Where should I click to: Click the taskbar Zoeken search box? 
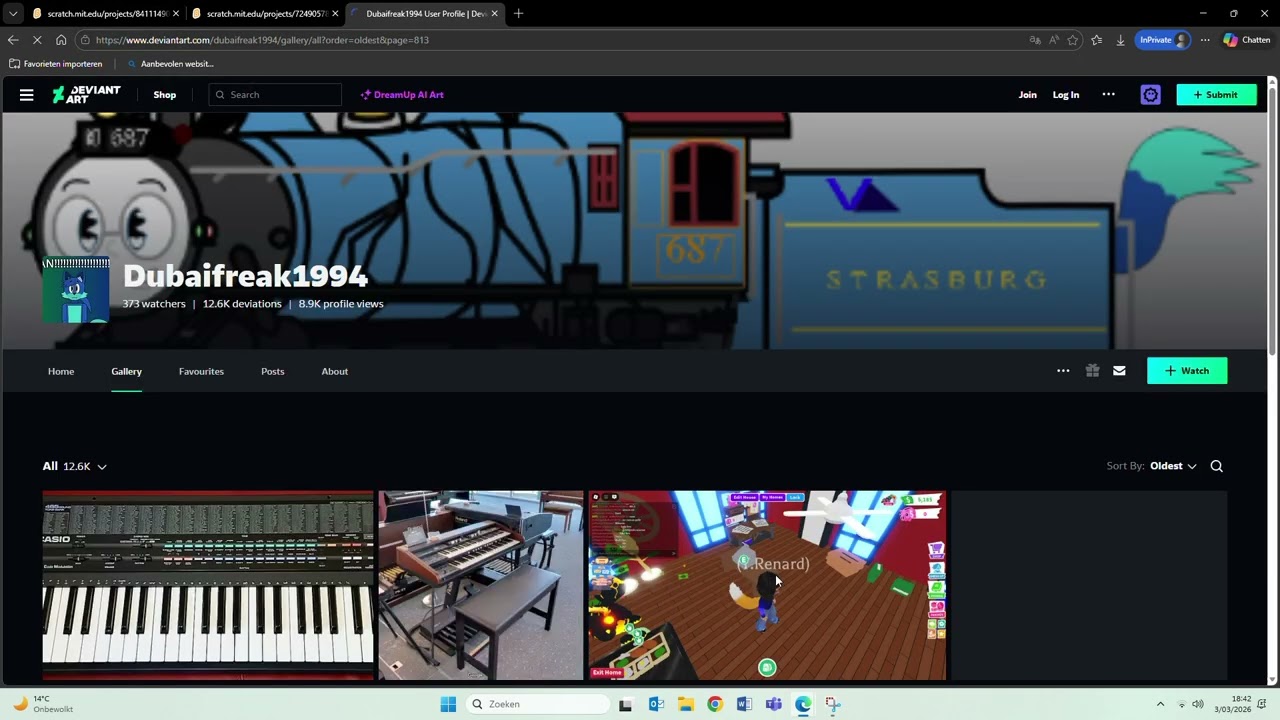[538, 704]
